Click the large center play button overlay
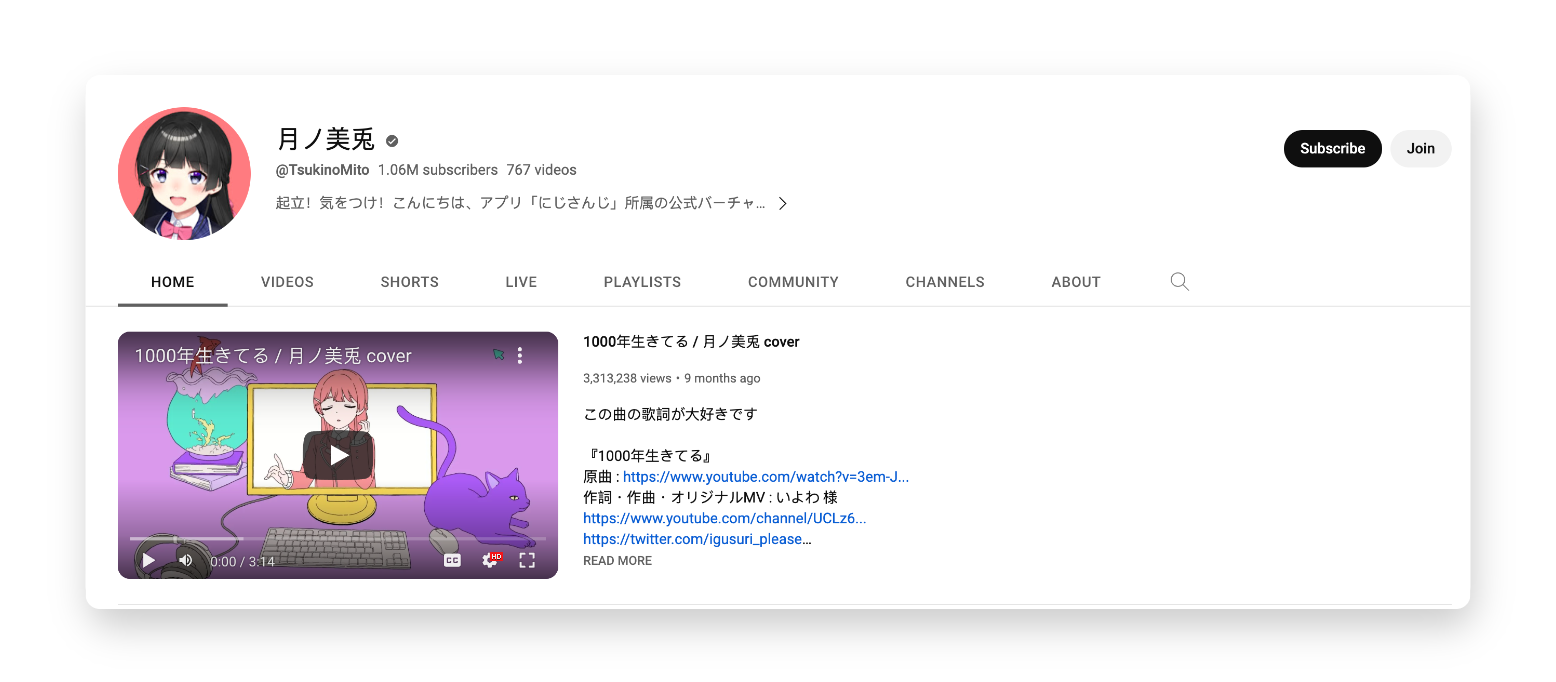1556x682 pixels. click(338, 455)
